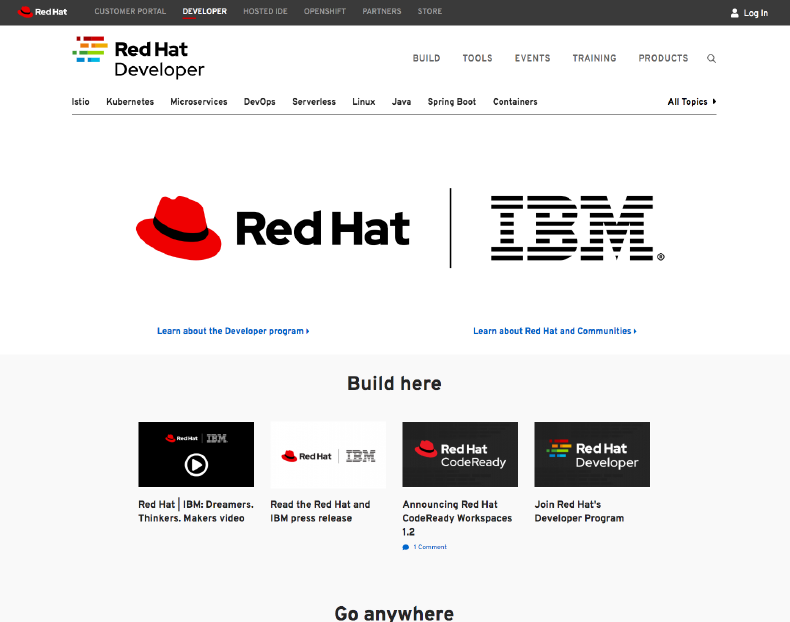Open the search magnifier icon
790x622 pixels.
711,58
